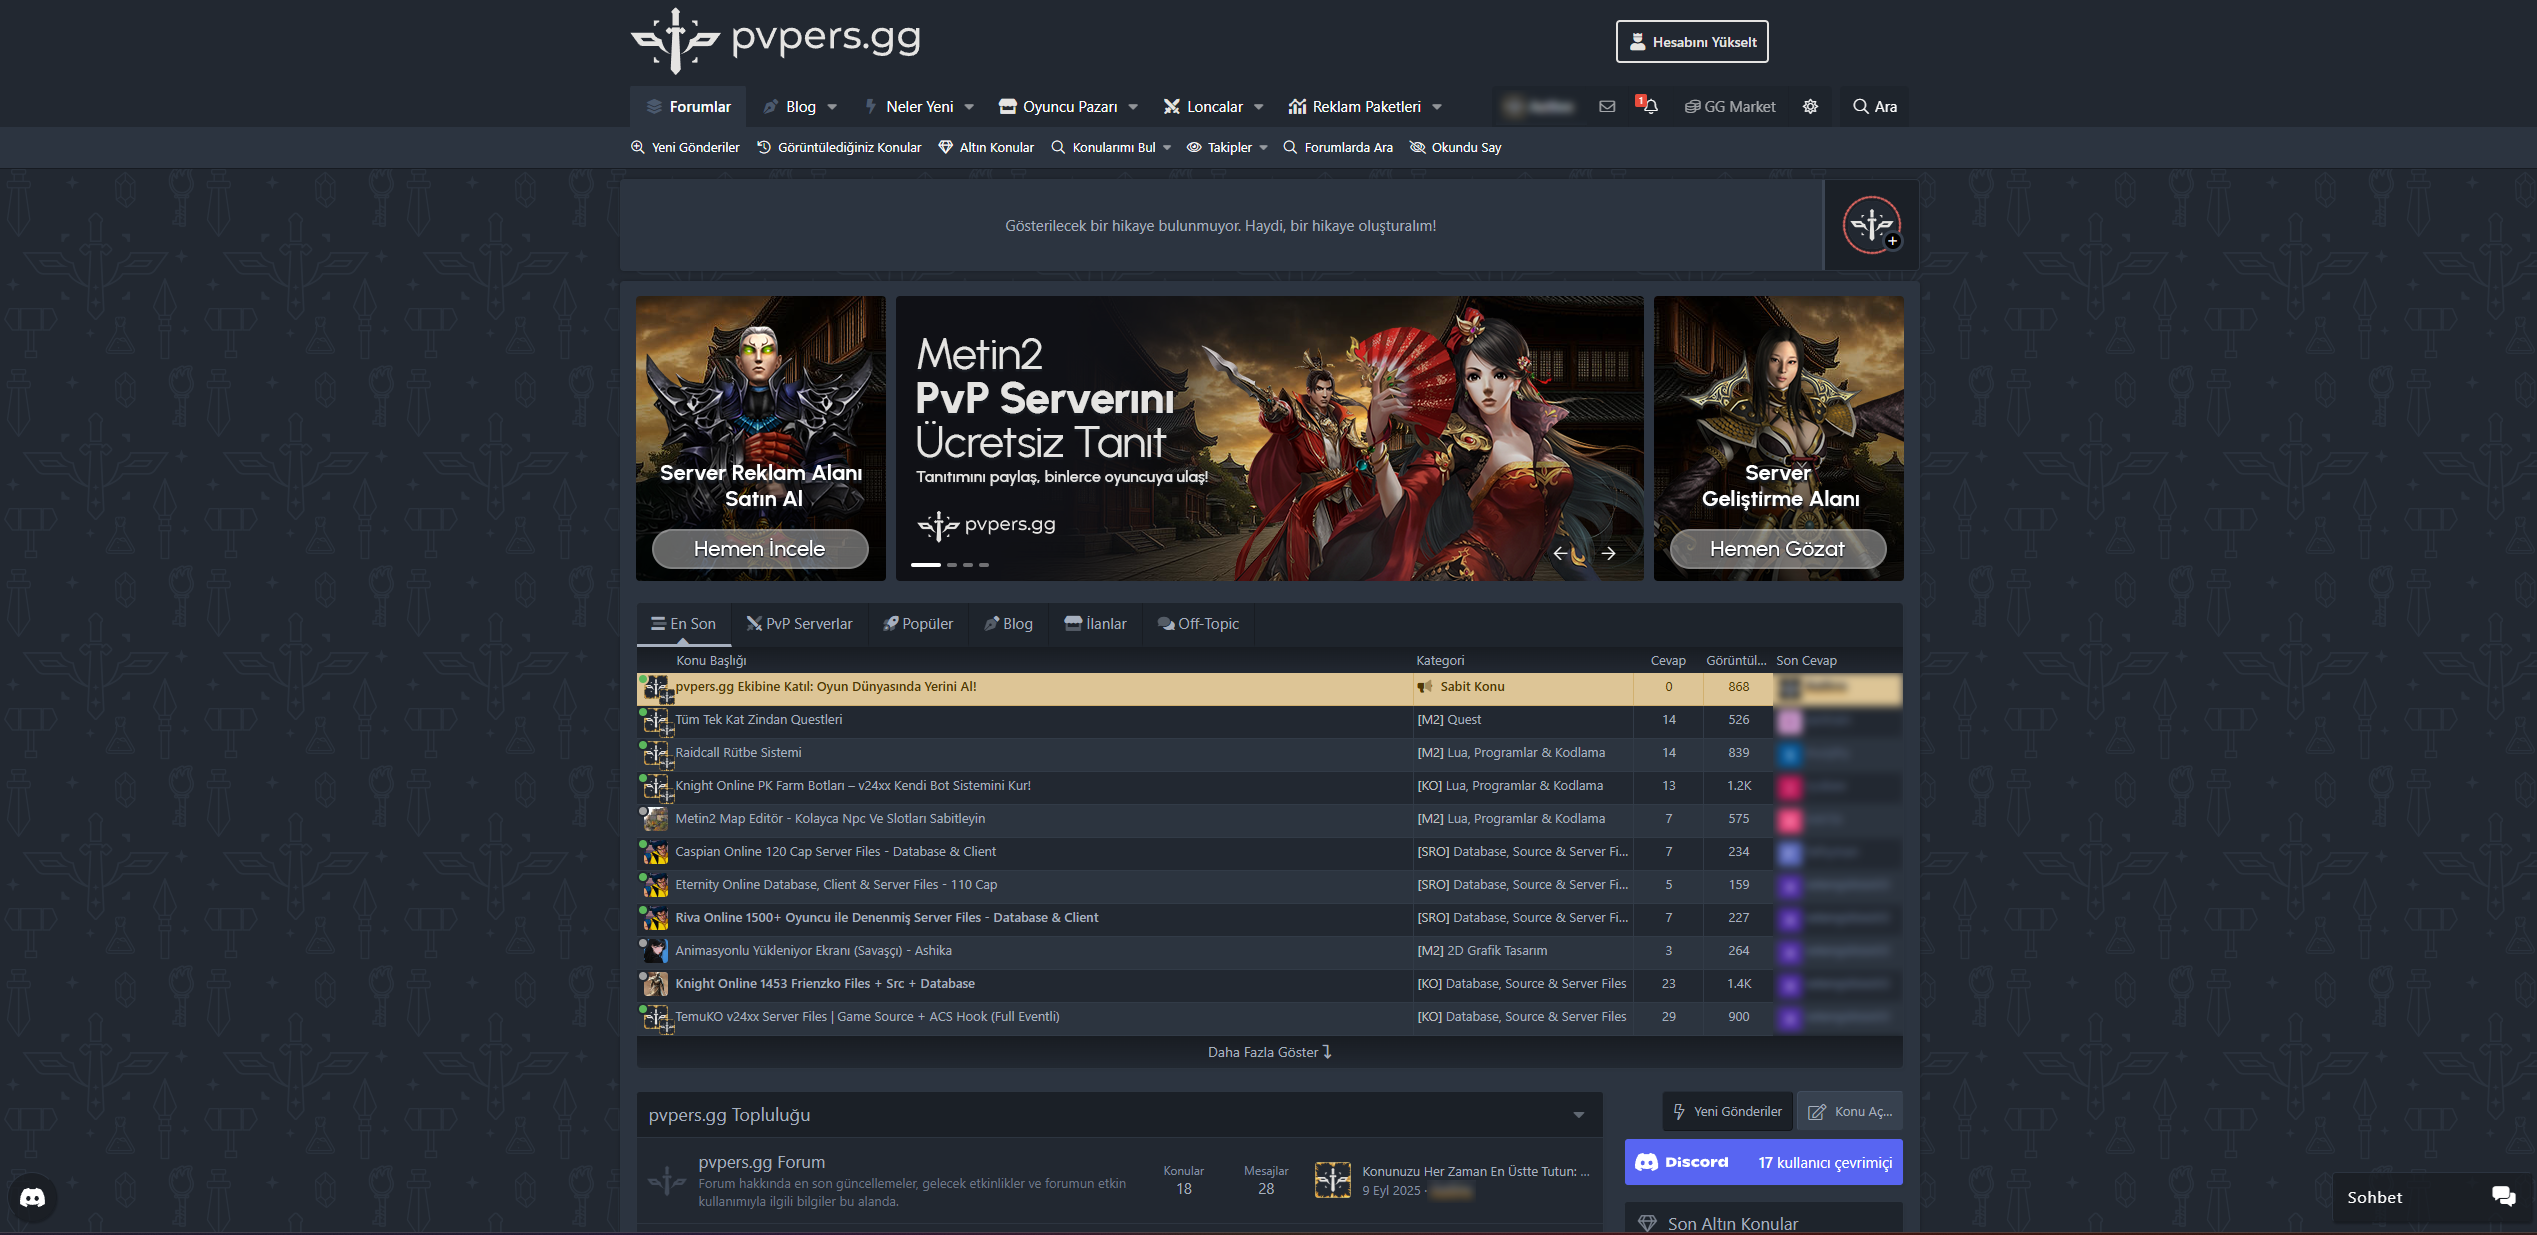Open GG Market link
This screenshot has width=2537, height=1235.
click(x=1730, y=107)
